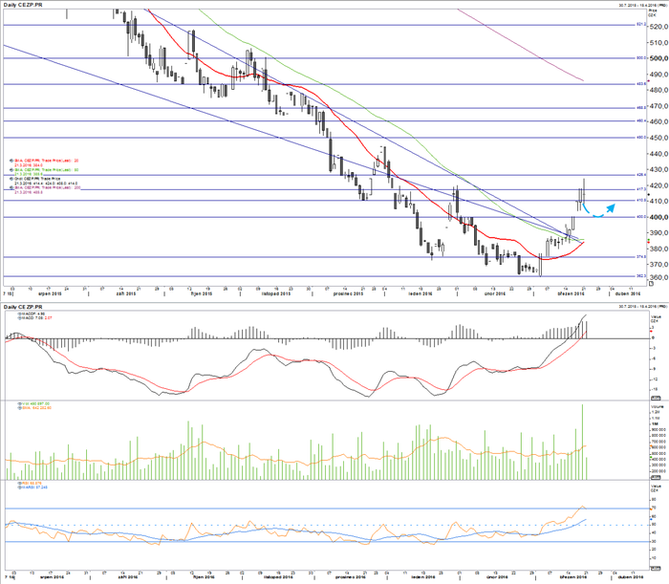Click the auto-scale button in the RSI panel
Viewport: 669px width, 584px height.
pos(654,568)
